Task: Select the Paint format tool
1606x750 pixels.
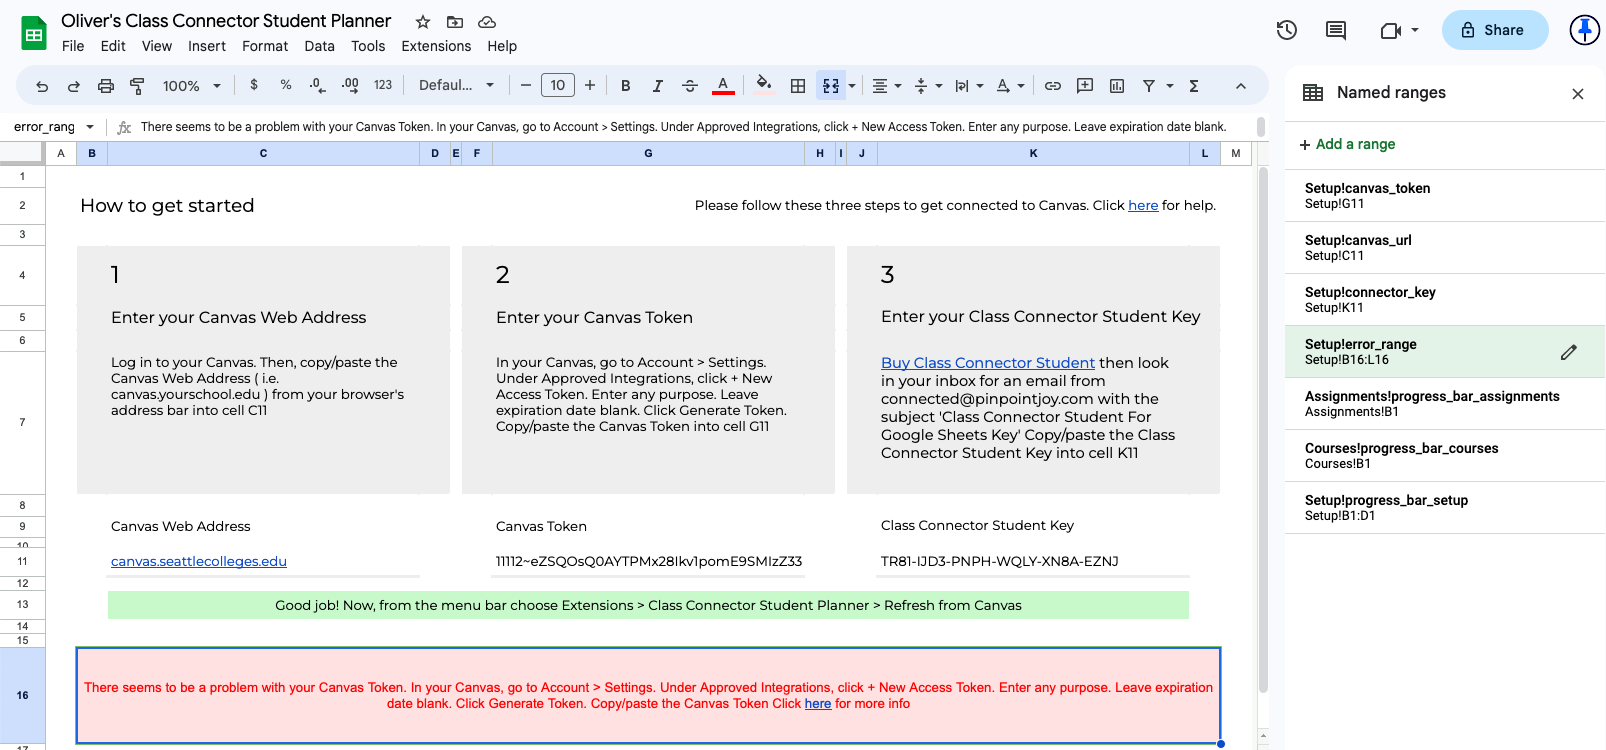Action: pos(138,86)
